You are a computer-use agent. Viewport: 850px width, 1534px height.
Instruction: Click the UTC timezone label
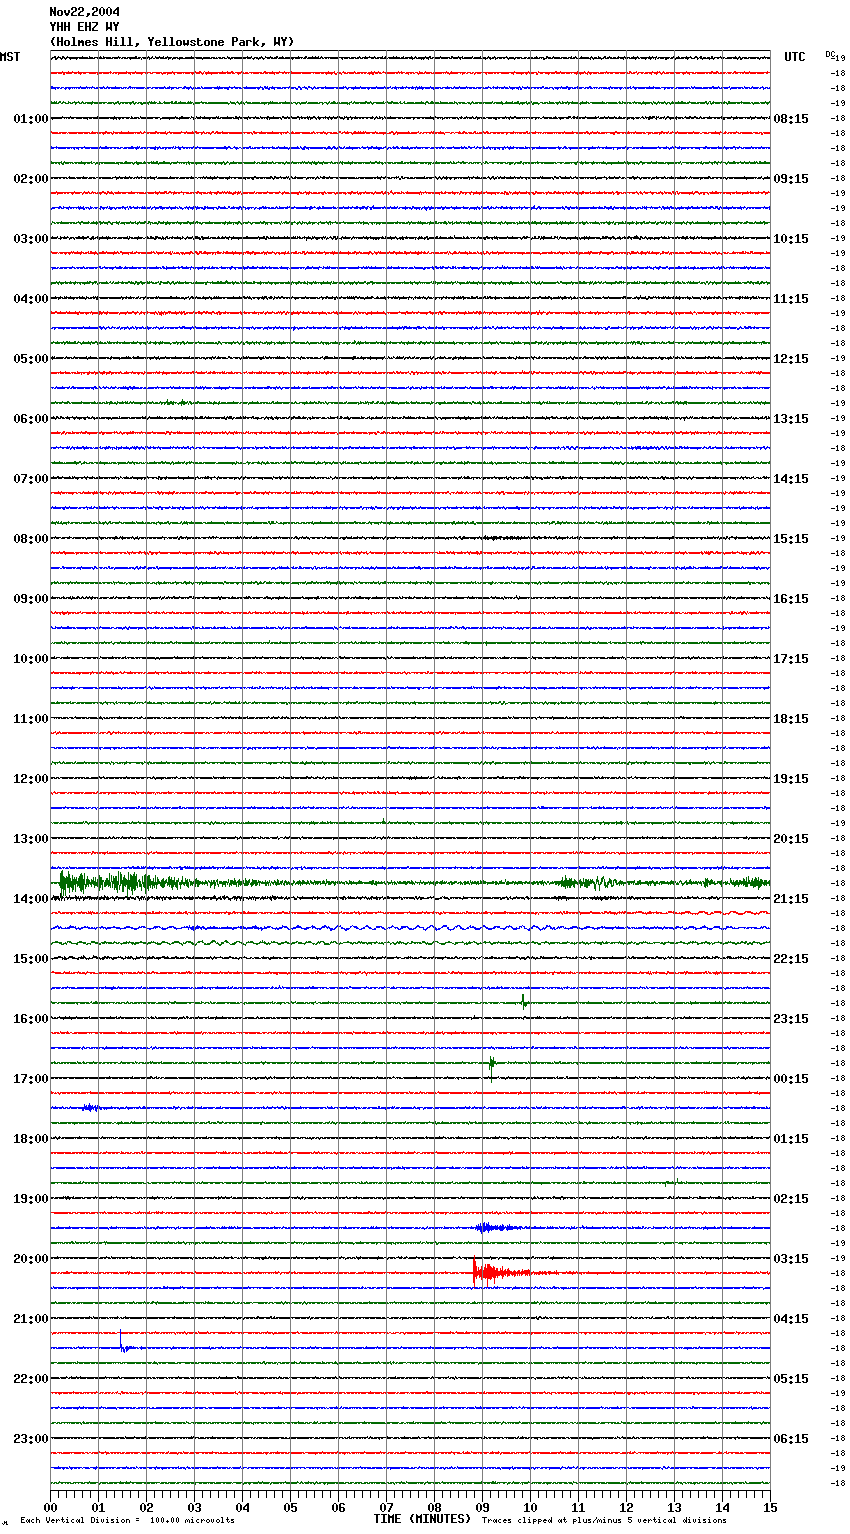point(795,57)
